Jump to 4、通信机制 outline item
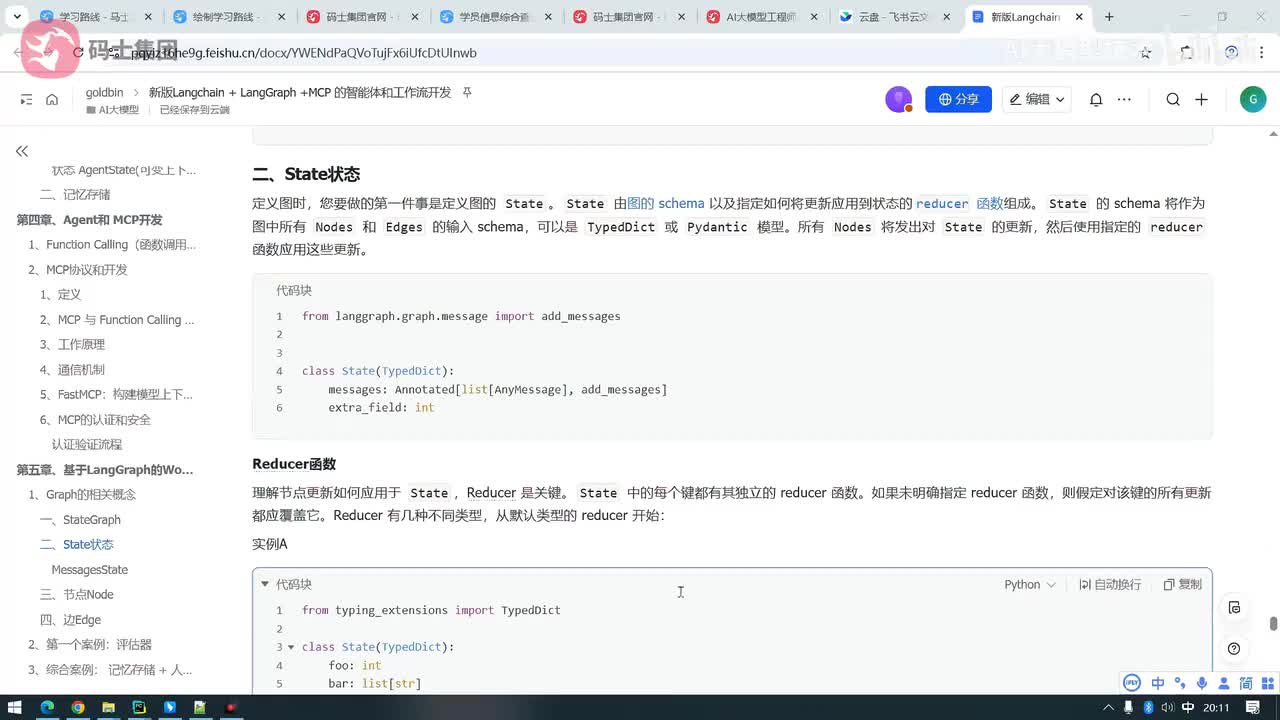 (72, 370)
